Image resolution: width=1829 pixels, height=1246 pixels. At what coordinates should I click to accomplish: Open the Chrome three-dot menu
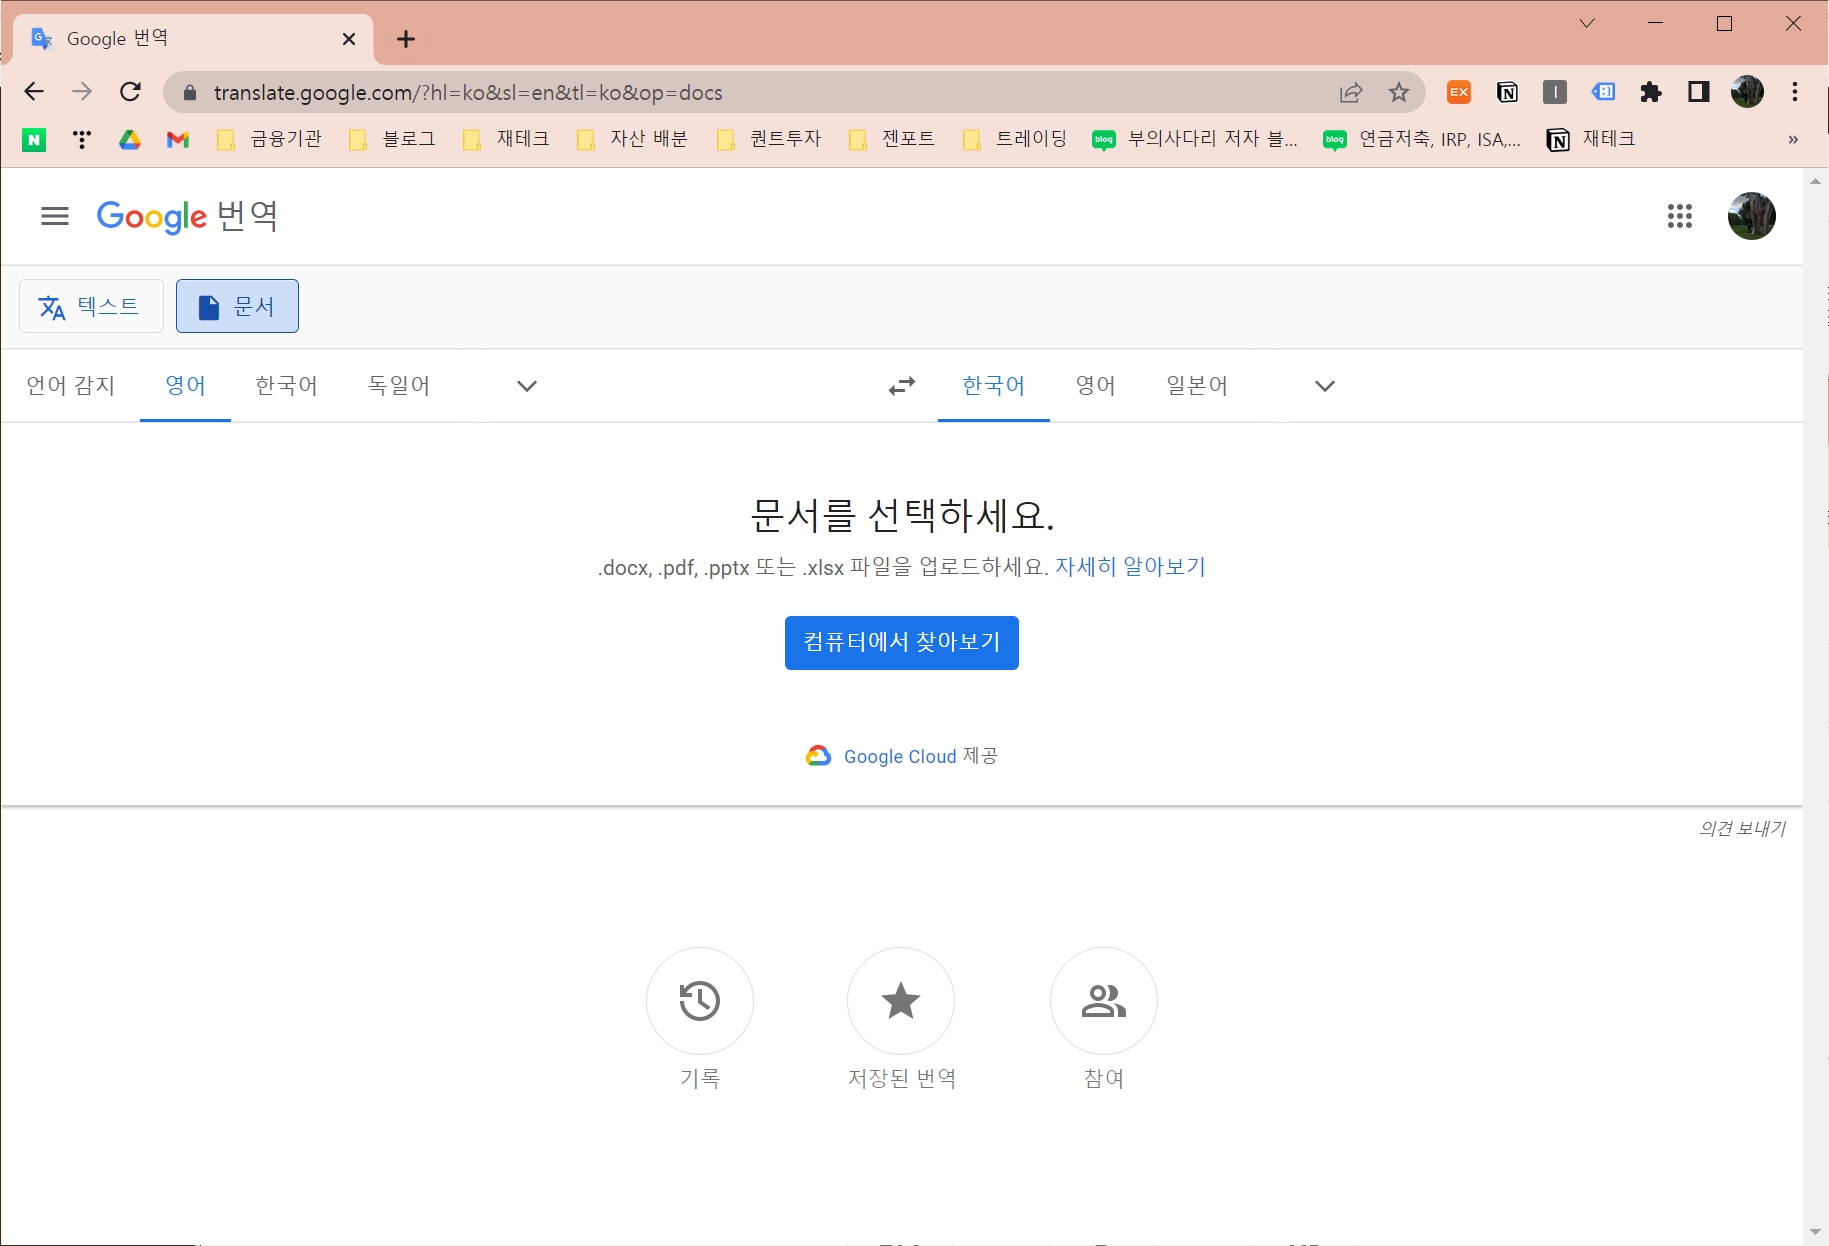1795,92
